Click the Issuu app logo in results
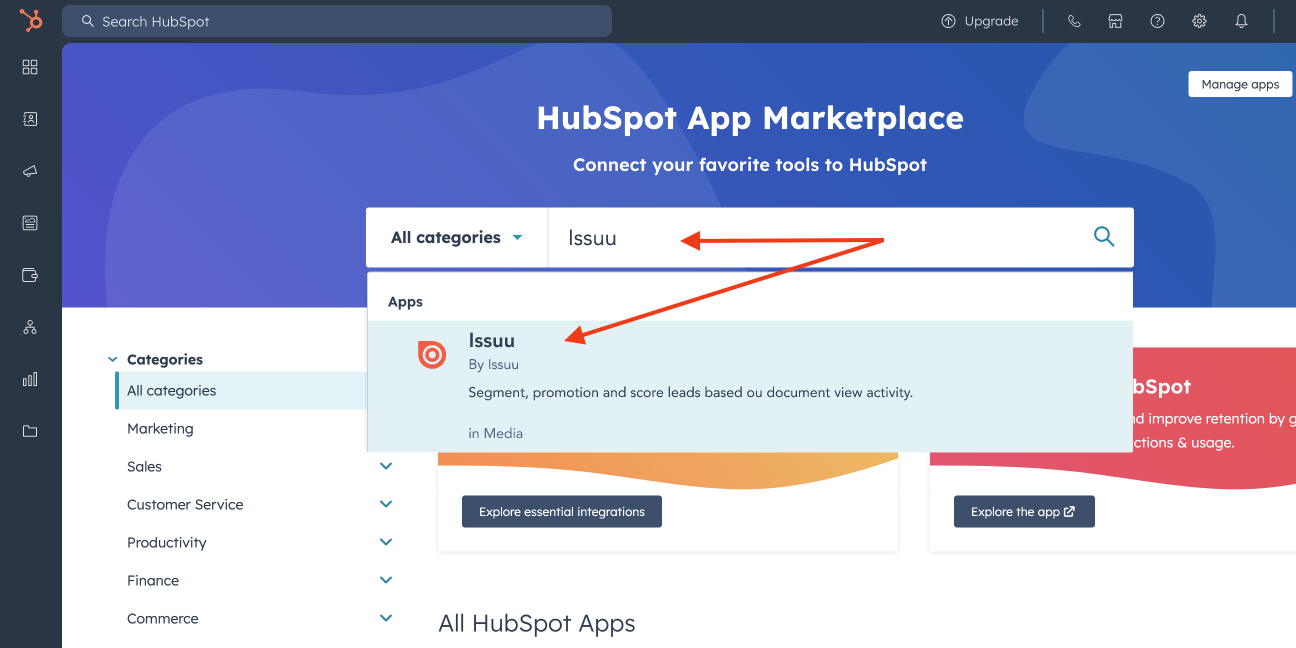Viewport: 1296px width, 648px height. [x=432, y=354]
